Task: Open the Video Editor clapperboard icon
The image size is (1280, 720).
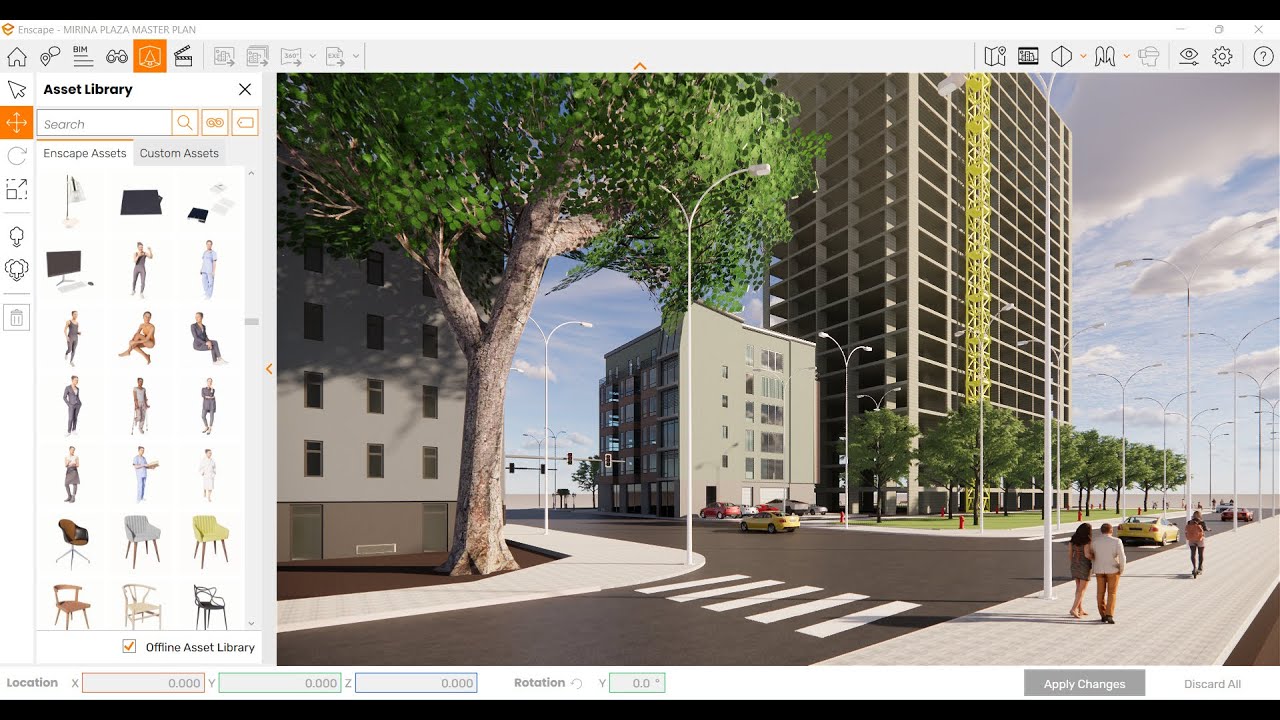Action: [x=183, y=56]
